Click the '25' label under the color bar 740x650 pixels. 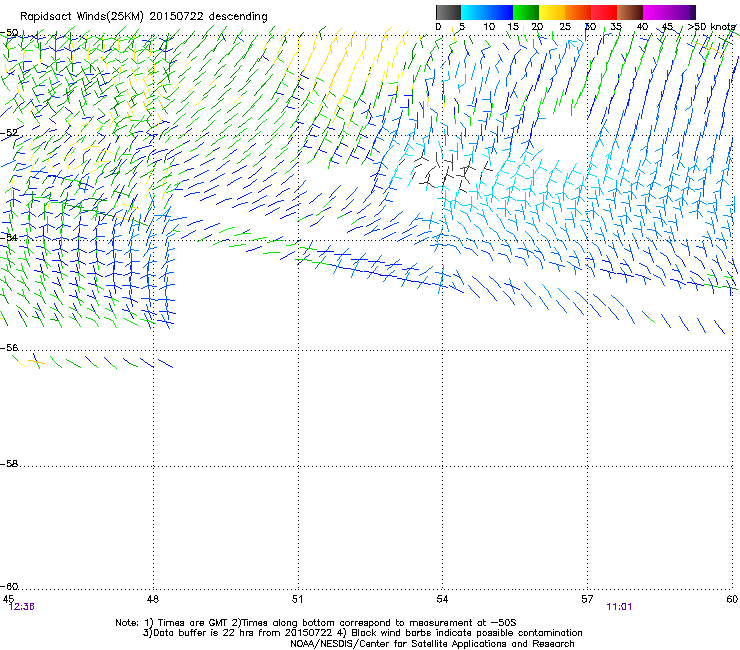click(x=565, y=27)
